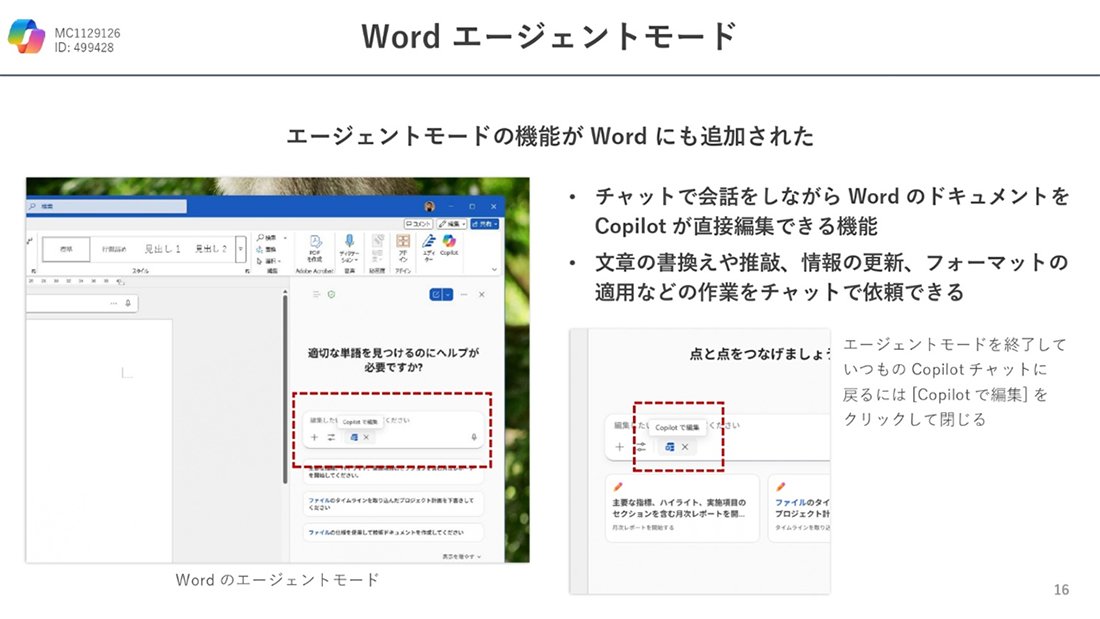Open the コメント button in Word
1100x619 pixels.
click(x=418, y=224)
